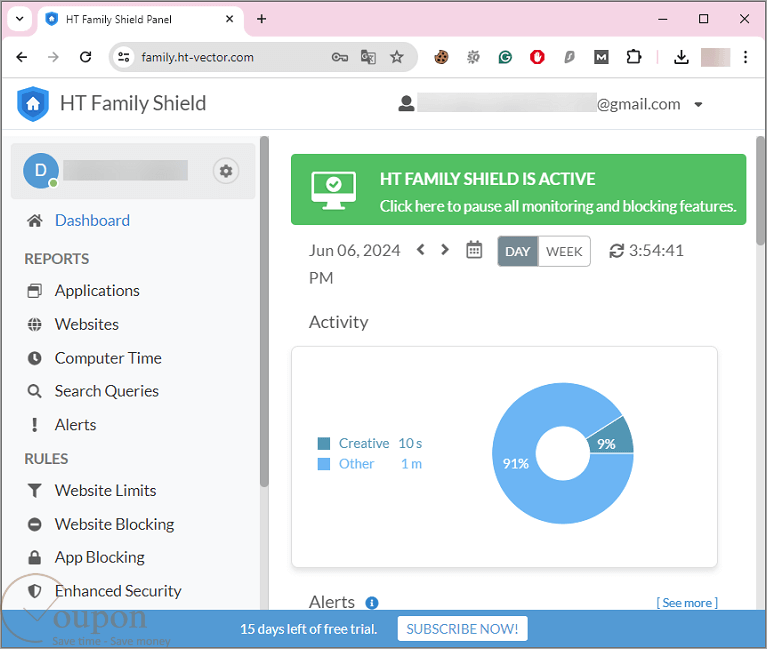Click the browser profile avatar
767x649 pixels.
(715, 57)
